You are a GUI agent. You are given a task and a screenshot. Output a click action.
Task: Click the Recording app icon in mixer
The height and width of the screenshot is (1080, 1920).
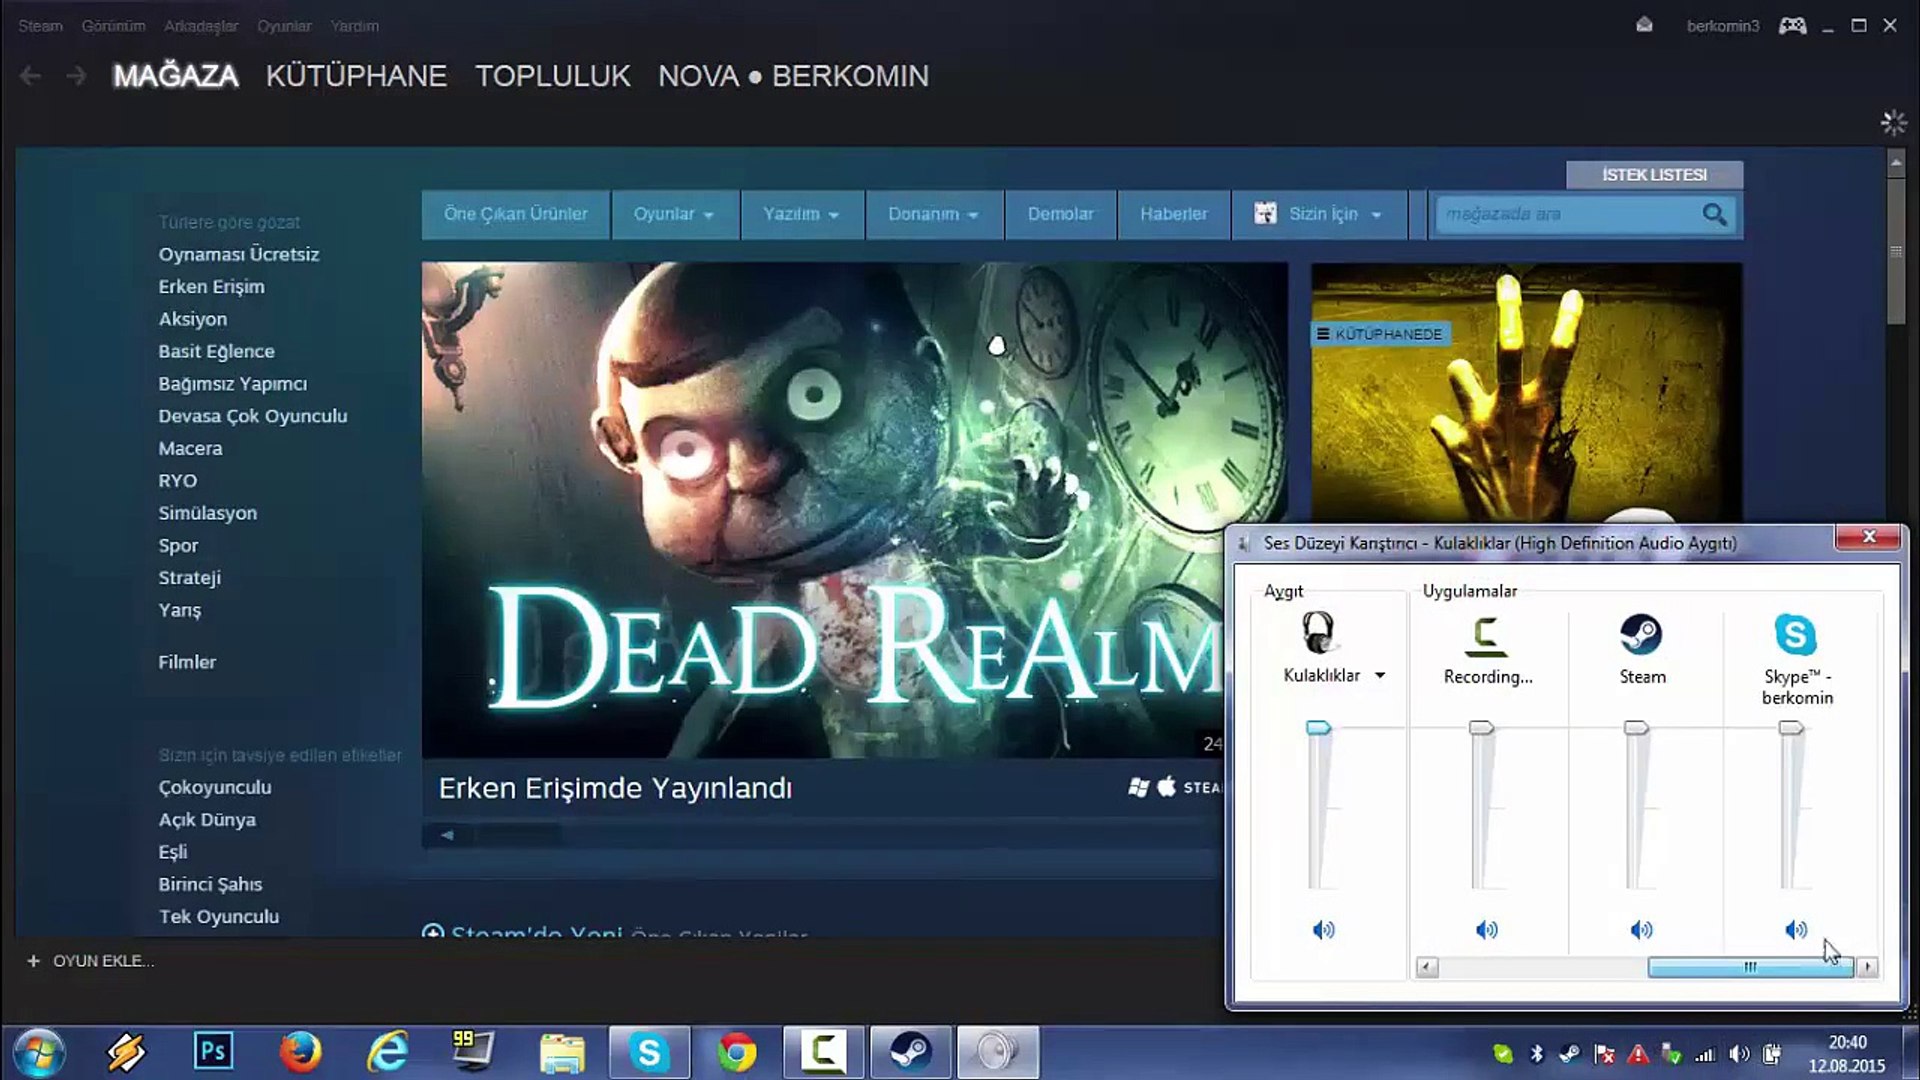pyautogui.click(x=1486, y=634)
